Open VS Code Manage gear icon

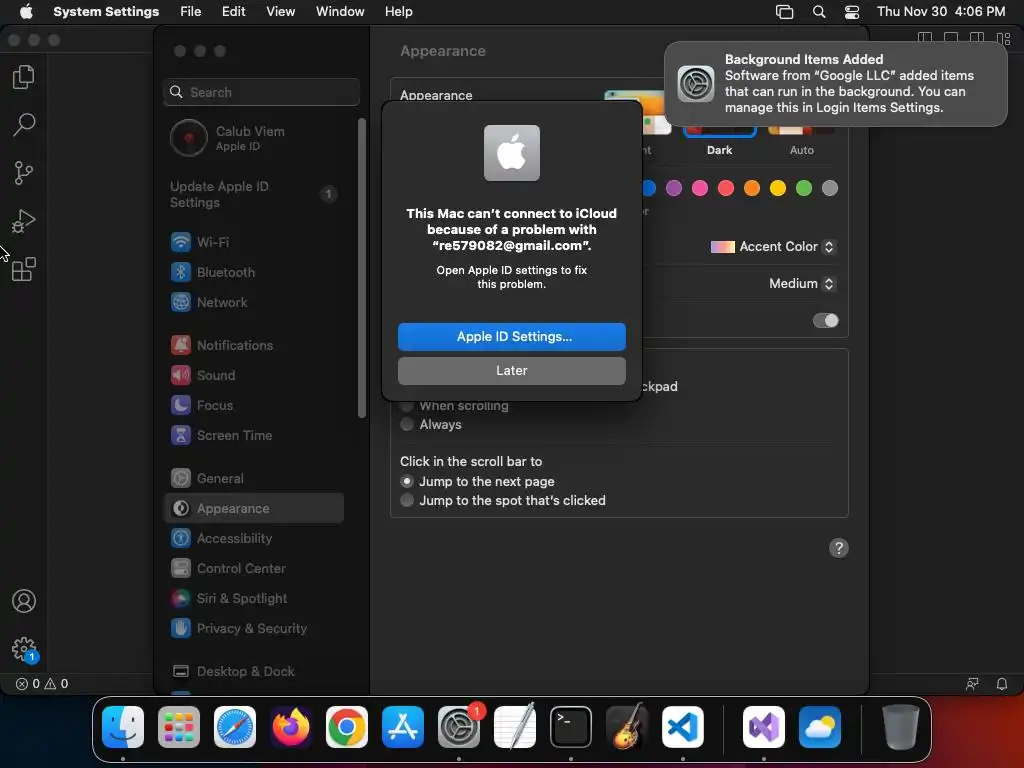tap(24, 649)
